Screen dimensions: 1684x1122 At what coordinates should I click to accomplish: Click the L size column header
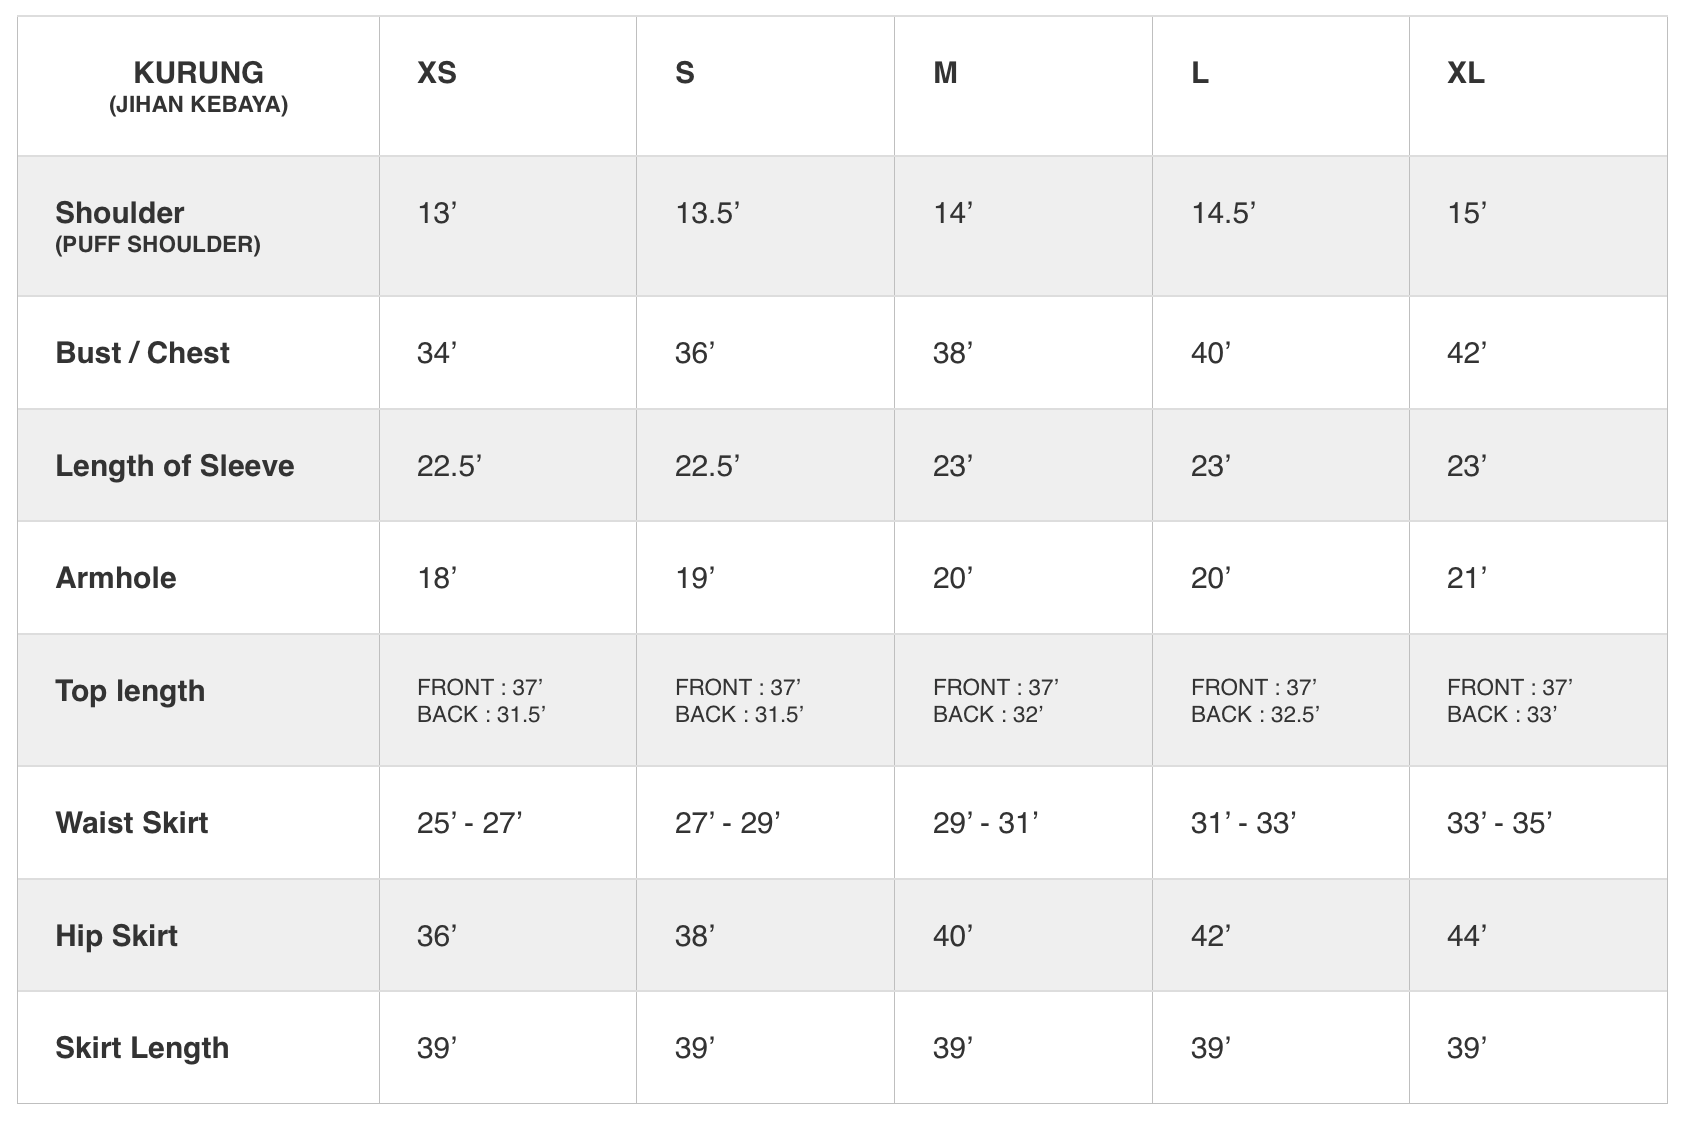(1200, 73)
